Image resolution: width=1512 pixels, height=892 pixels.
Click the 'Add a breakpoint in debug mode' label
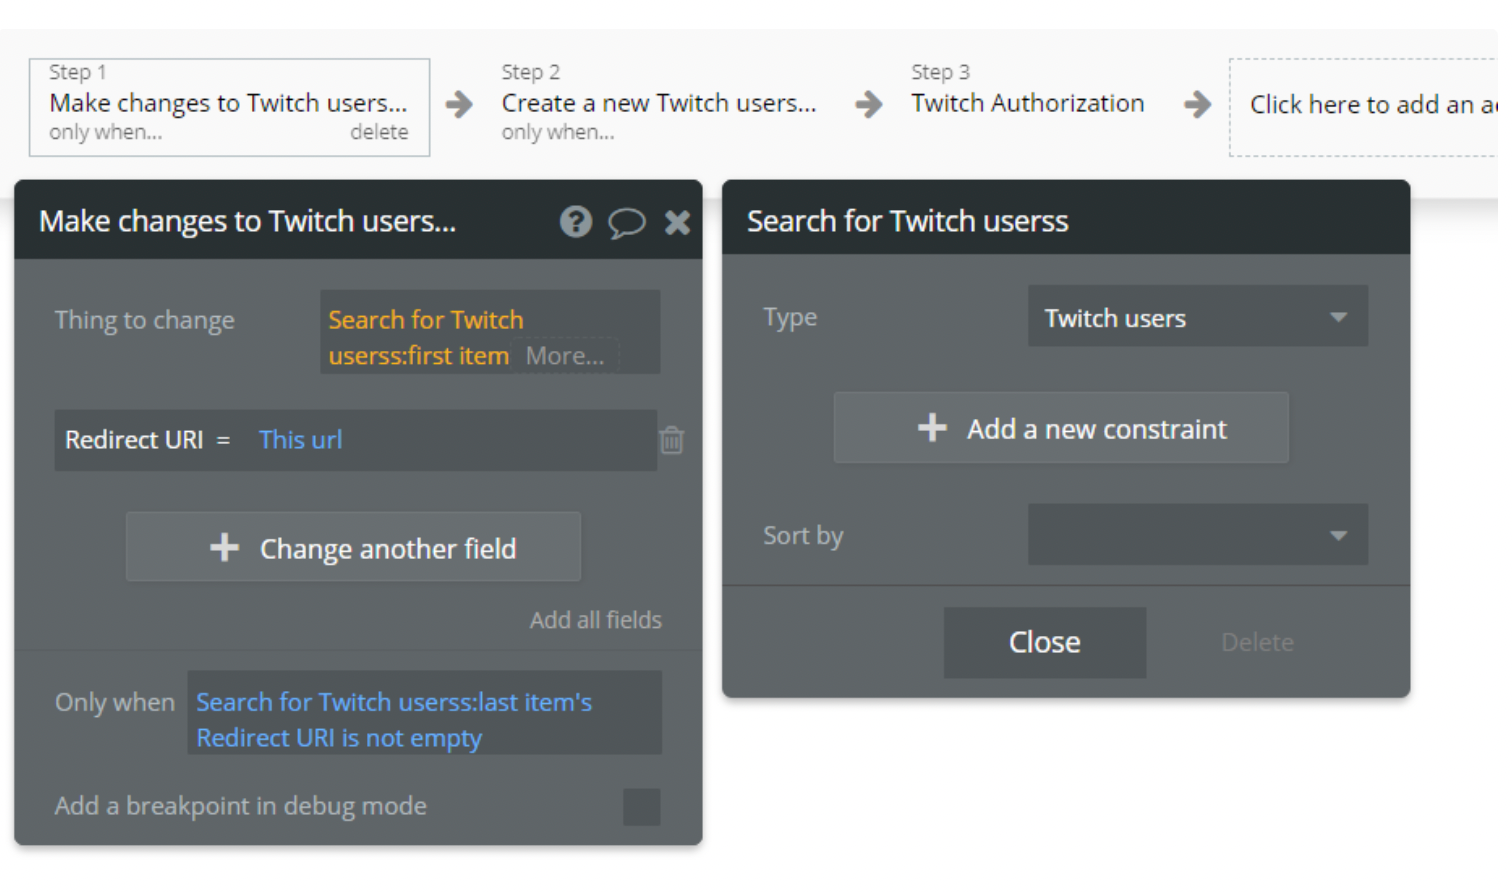tap(241, 806)
